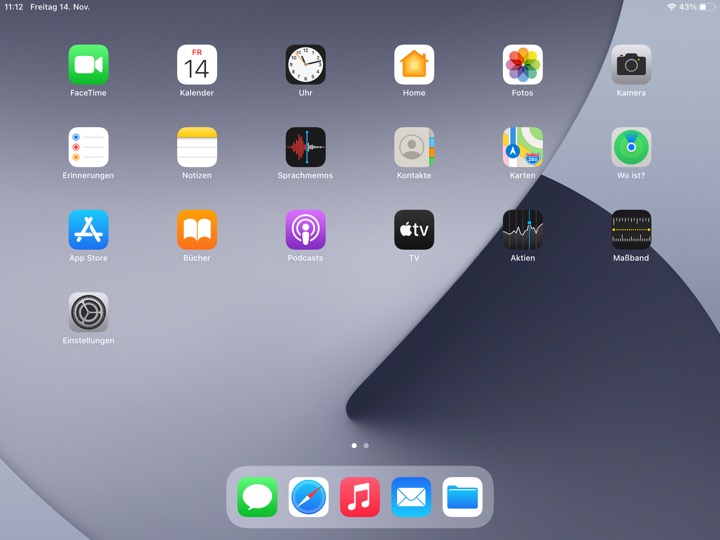Open the Fotos app
The image size is (720, 540).
click(523, 64)
